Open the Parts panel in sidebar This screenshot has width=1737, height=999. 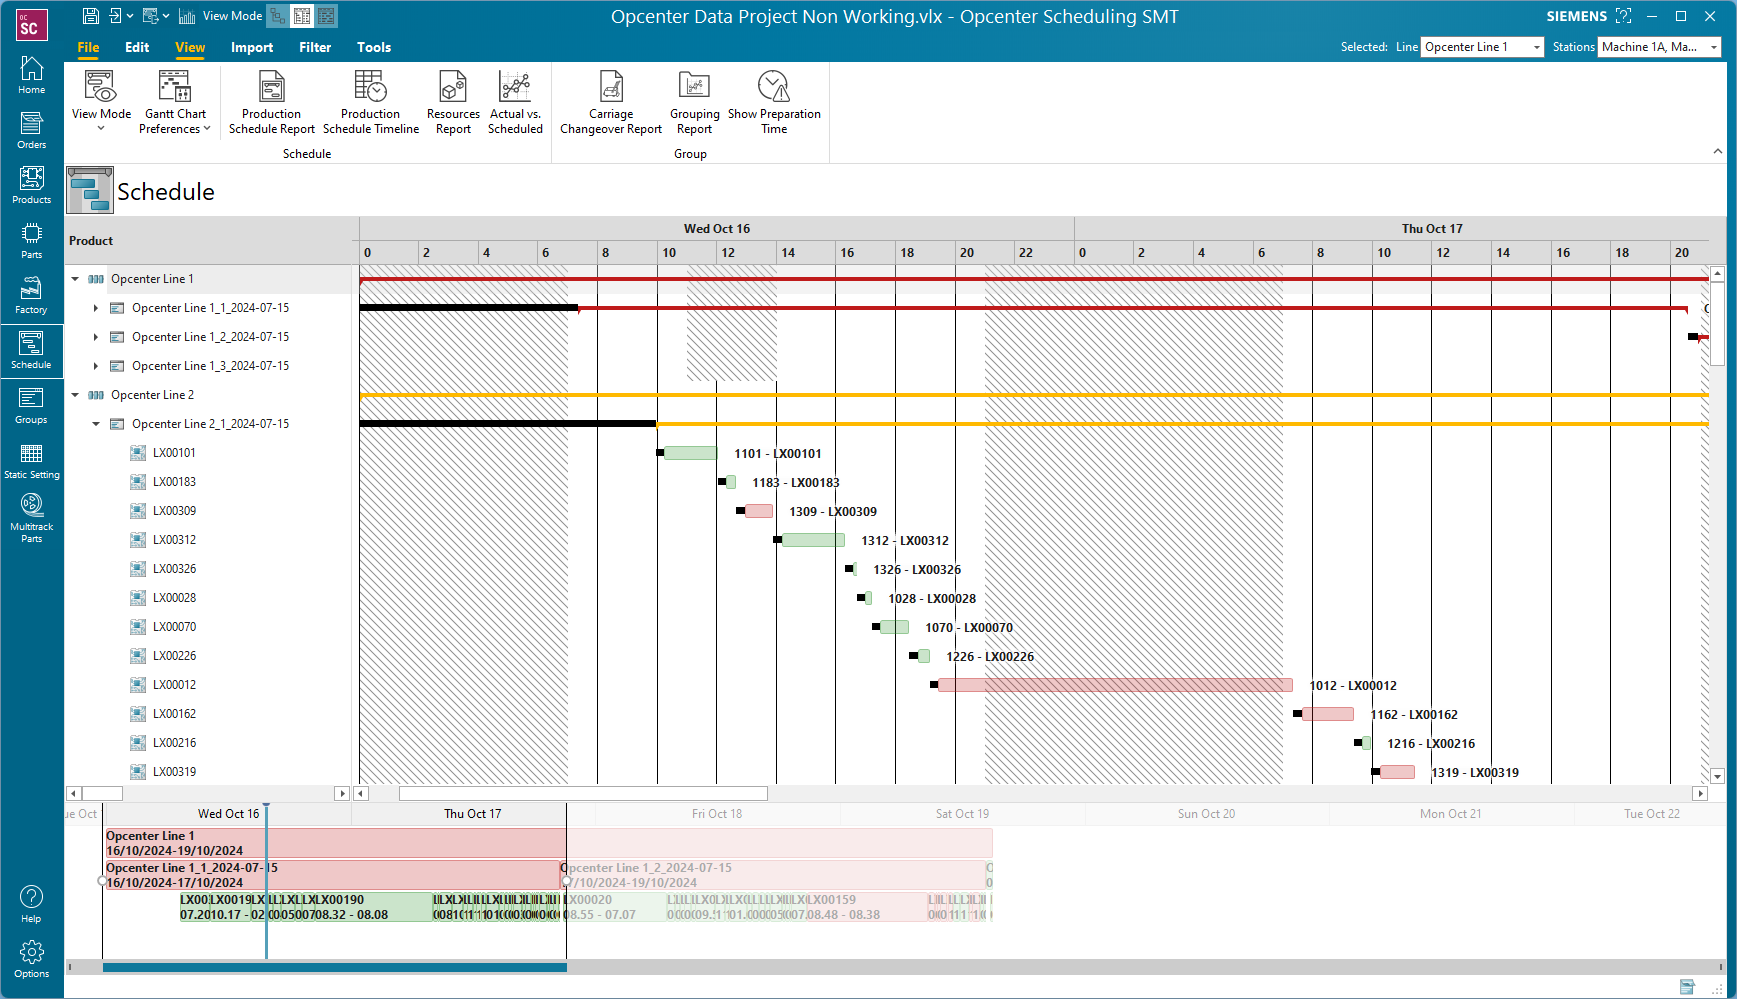[31, 238]
